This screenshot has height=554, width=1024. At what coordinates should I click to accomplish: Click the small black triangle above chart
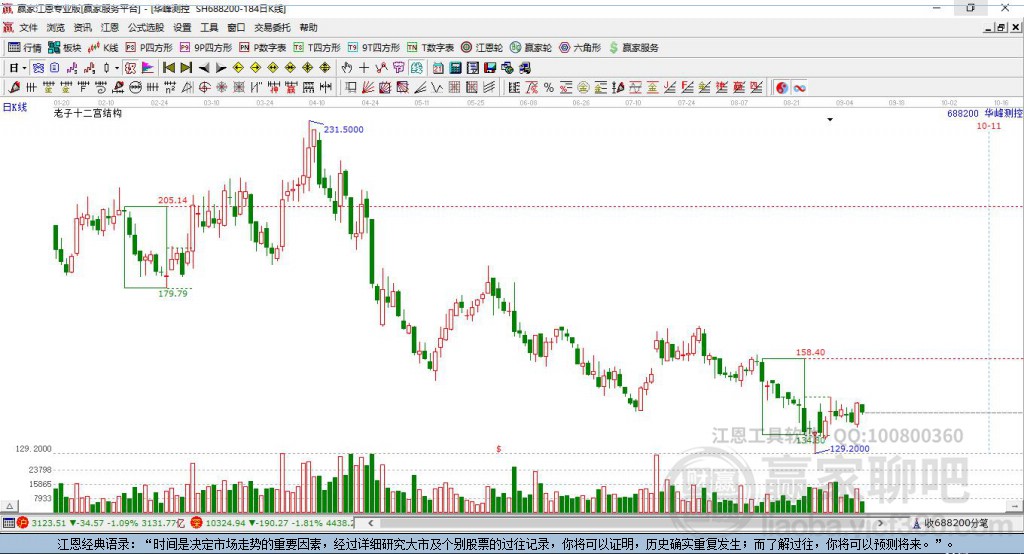(830, 120)
